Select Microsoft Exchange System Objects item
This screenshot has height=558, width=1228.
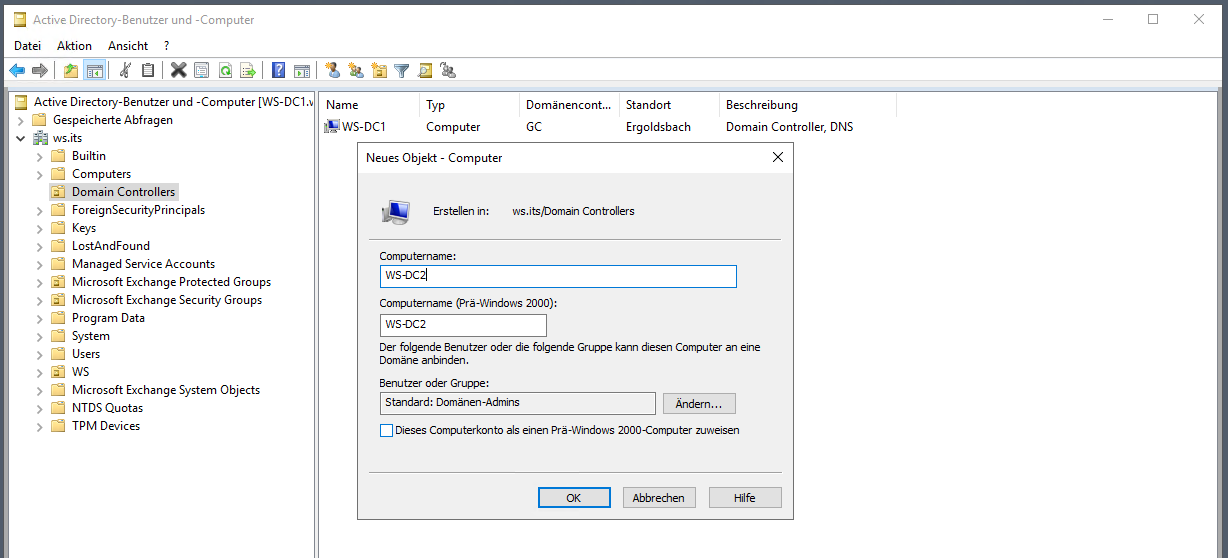pos(166,390)
